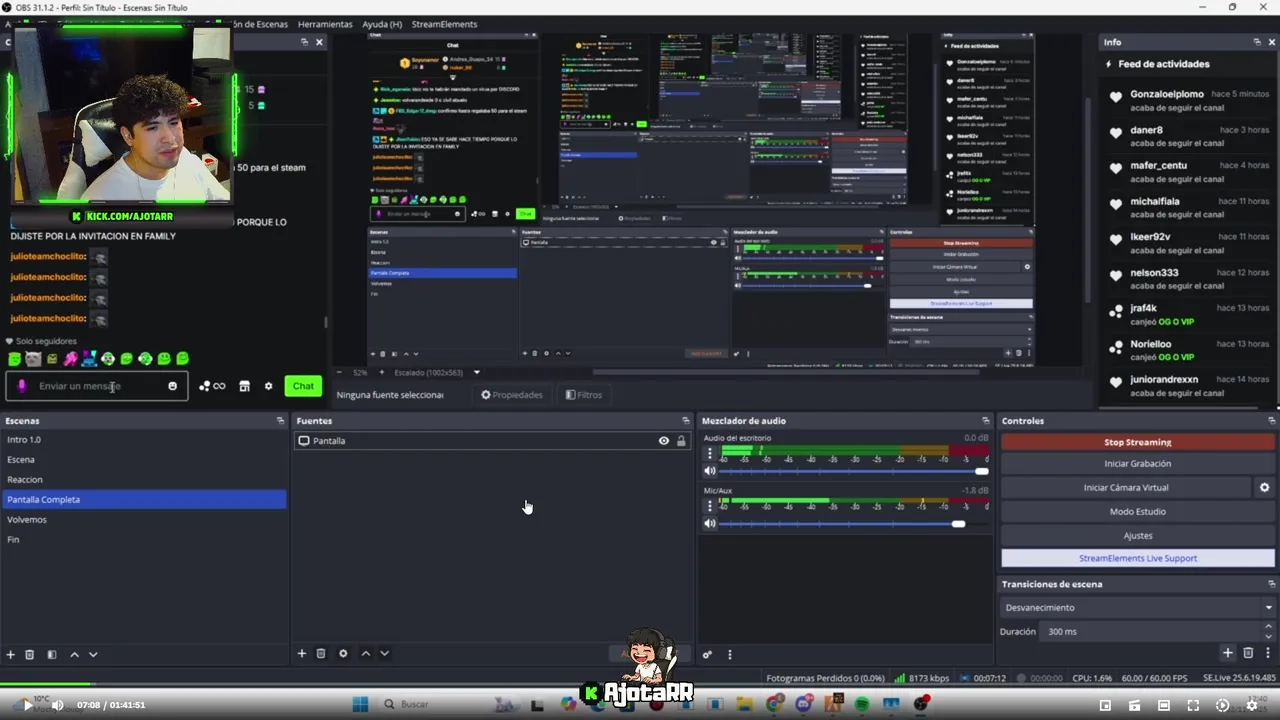Image resolution: width=1280 pixels, height=720 pixels.
Task: Add a scene transition with plus icon
Action: (1228, 653)
